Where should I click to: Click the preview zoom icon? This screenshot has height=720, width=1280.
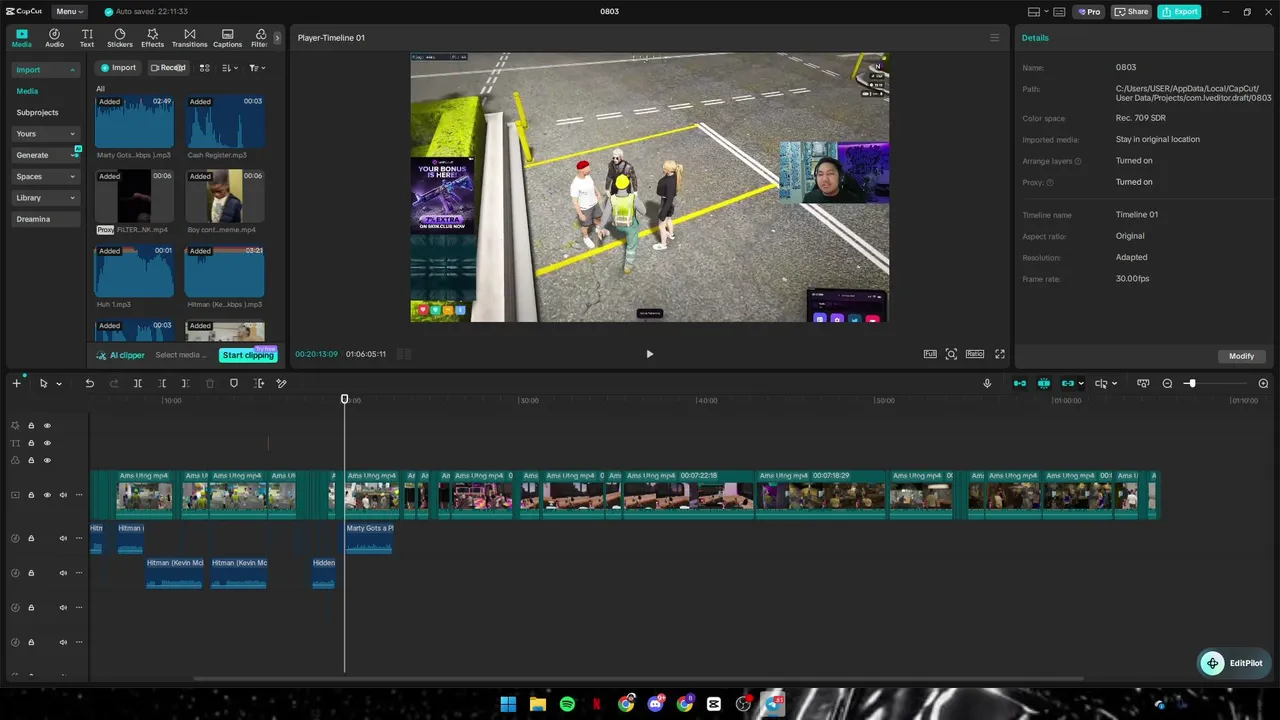coord(951,354)
